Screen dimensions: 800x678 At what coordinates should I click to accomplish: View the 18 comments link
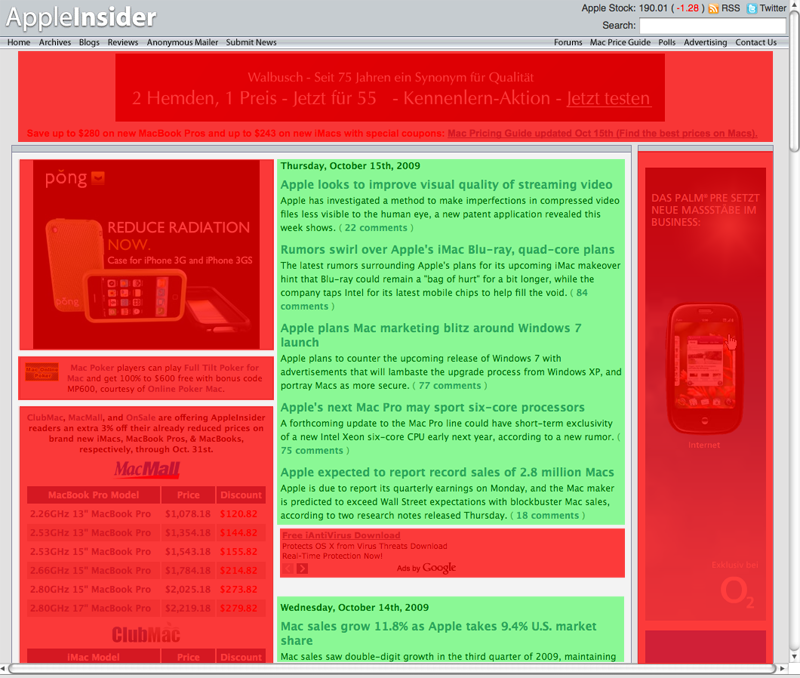[x=547, y=516]
